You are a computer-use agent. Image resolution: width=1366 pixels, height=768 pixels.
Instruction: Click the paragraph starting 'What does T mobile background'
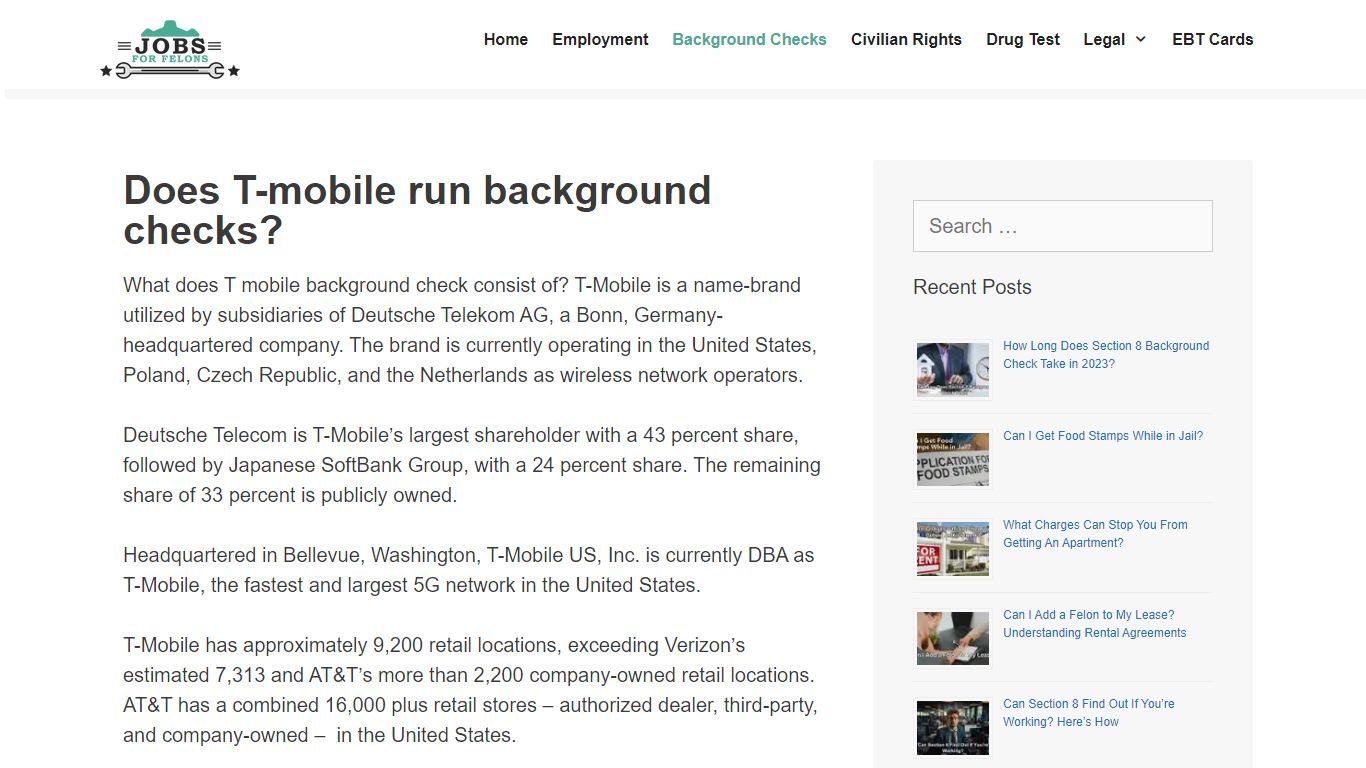[x=470, y=330]
